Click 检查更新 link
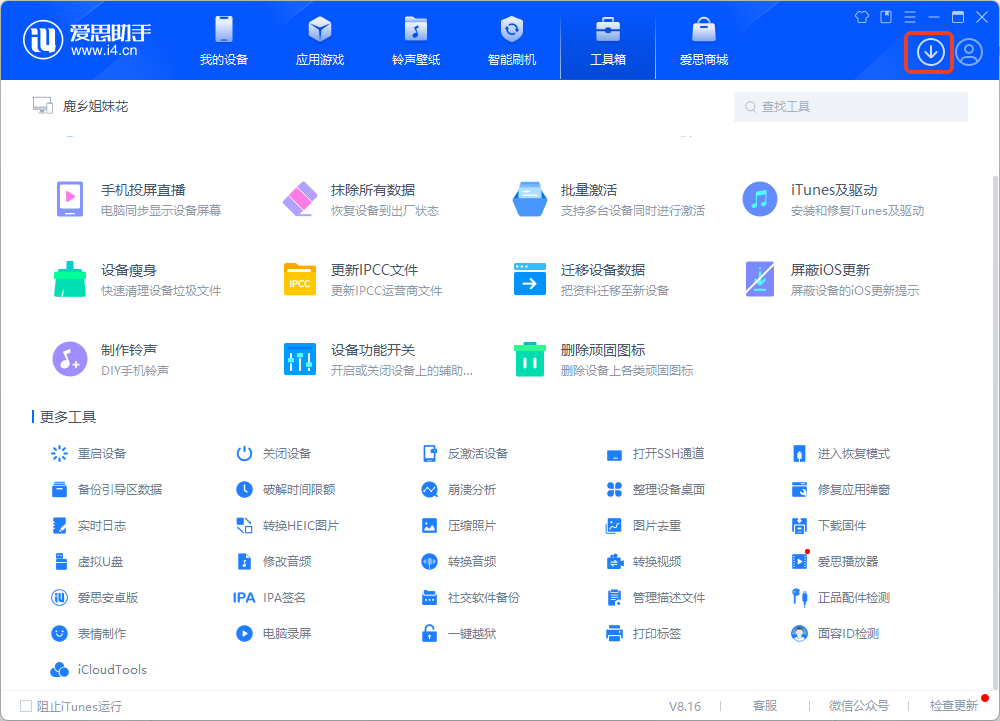The image size is (1000, 721). click(953, 706)
